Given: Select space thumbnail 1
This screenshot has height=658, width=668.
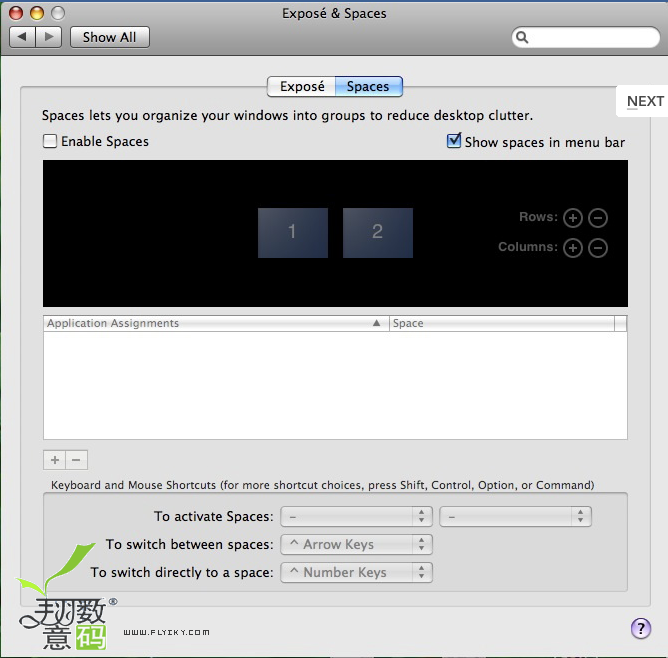Looking at the screenshot, I should (x=293, y=233).
